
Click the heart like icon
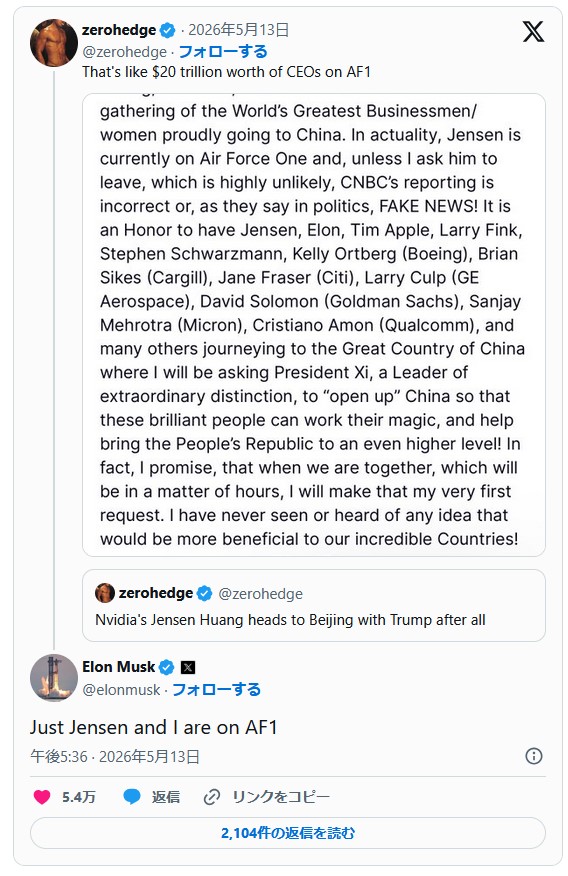click(x=42, y=797)
